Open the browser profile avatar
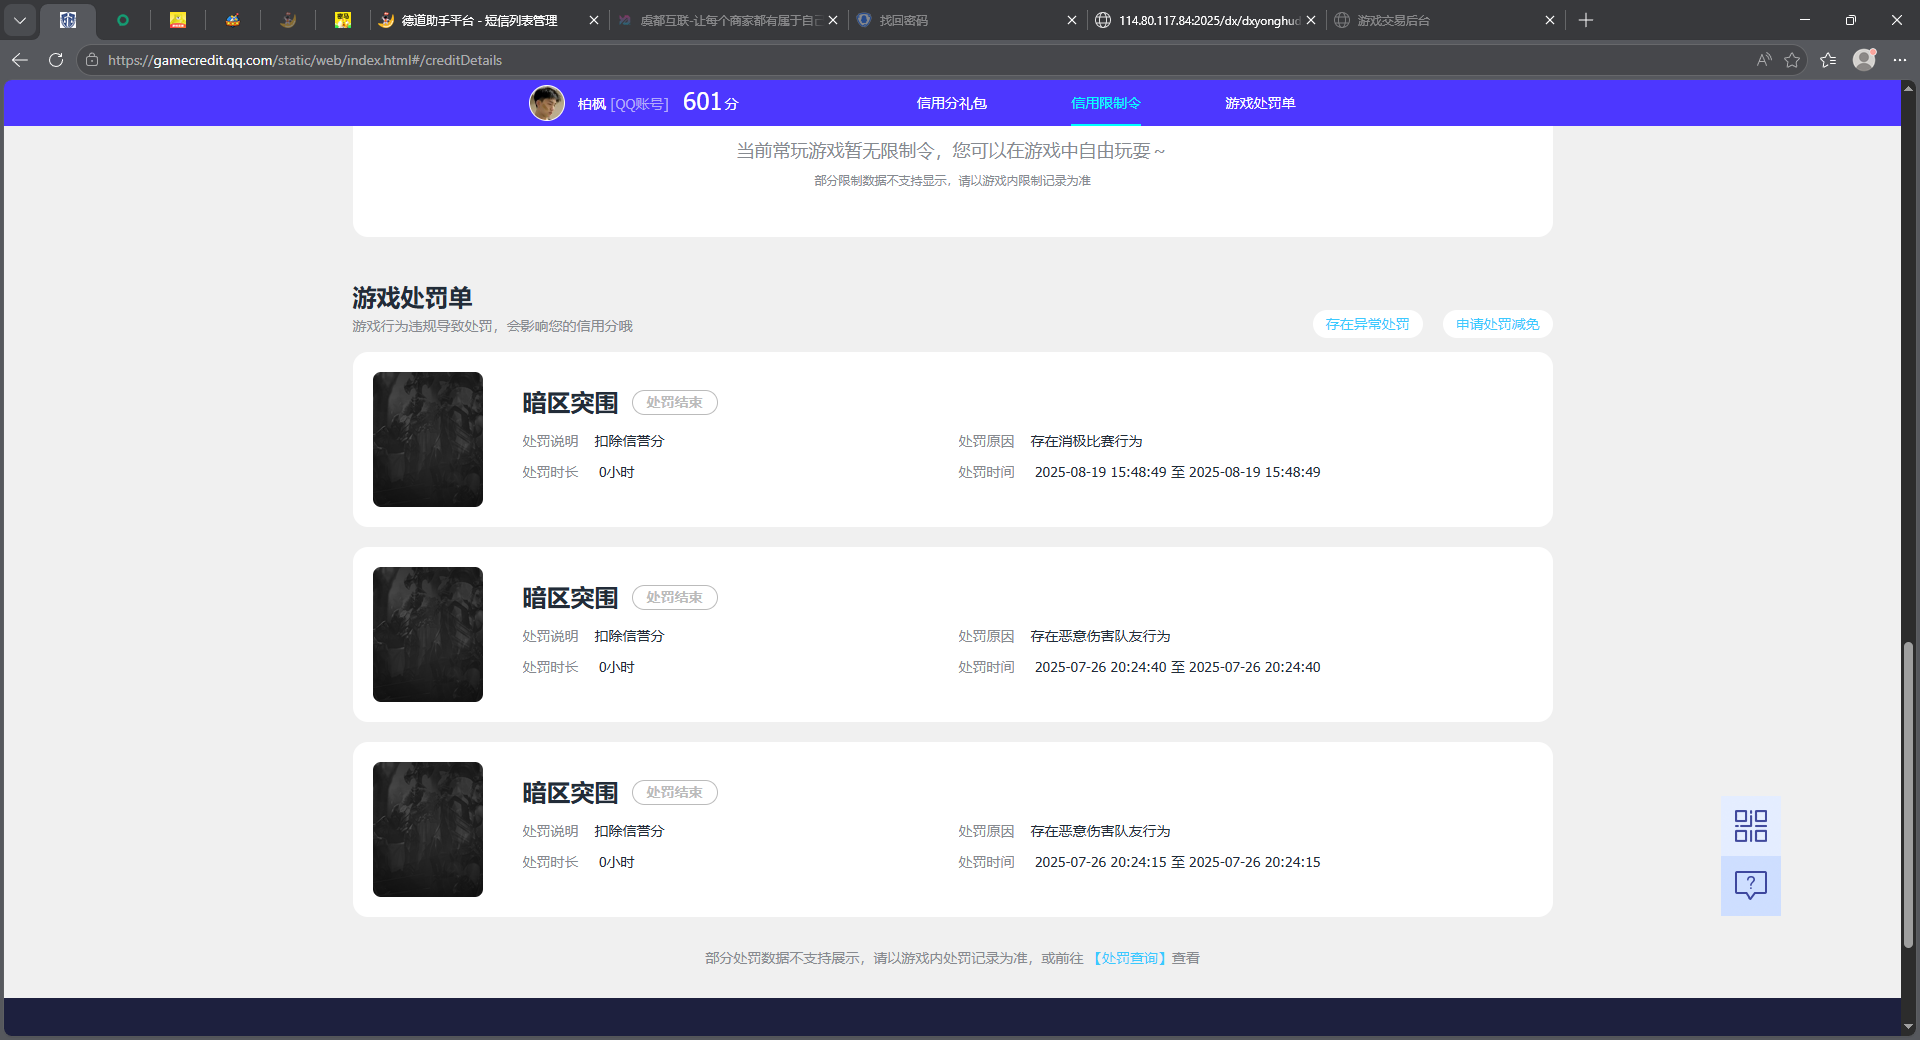This screenshot has height=1040, width=1920. pyautogui.click(x=1864, y=60)
